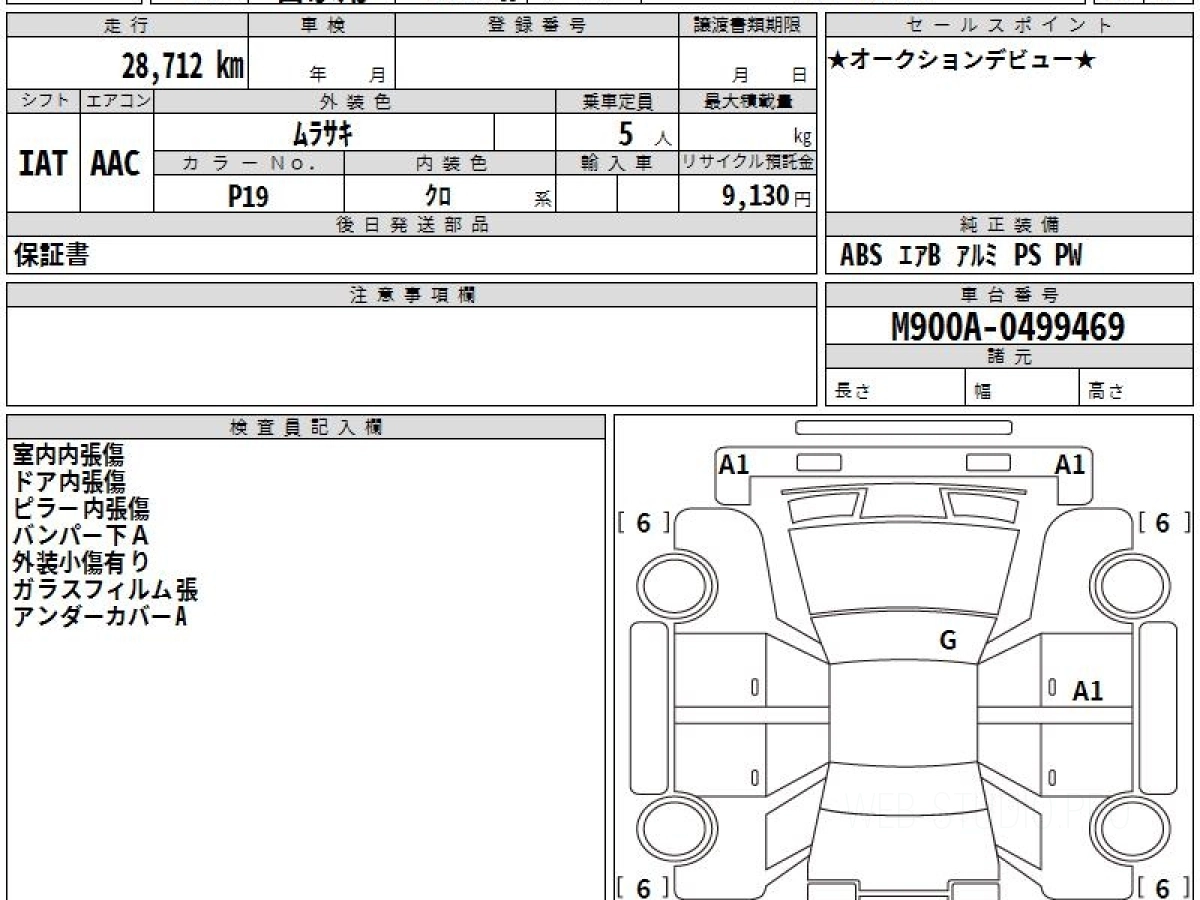Screen dimensions: 1200x900
Task: Select the PS equipment label
Action: [x=1027, y=256]
